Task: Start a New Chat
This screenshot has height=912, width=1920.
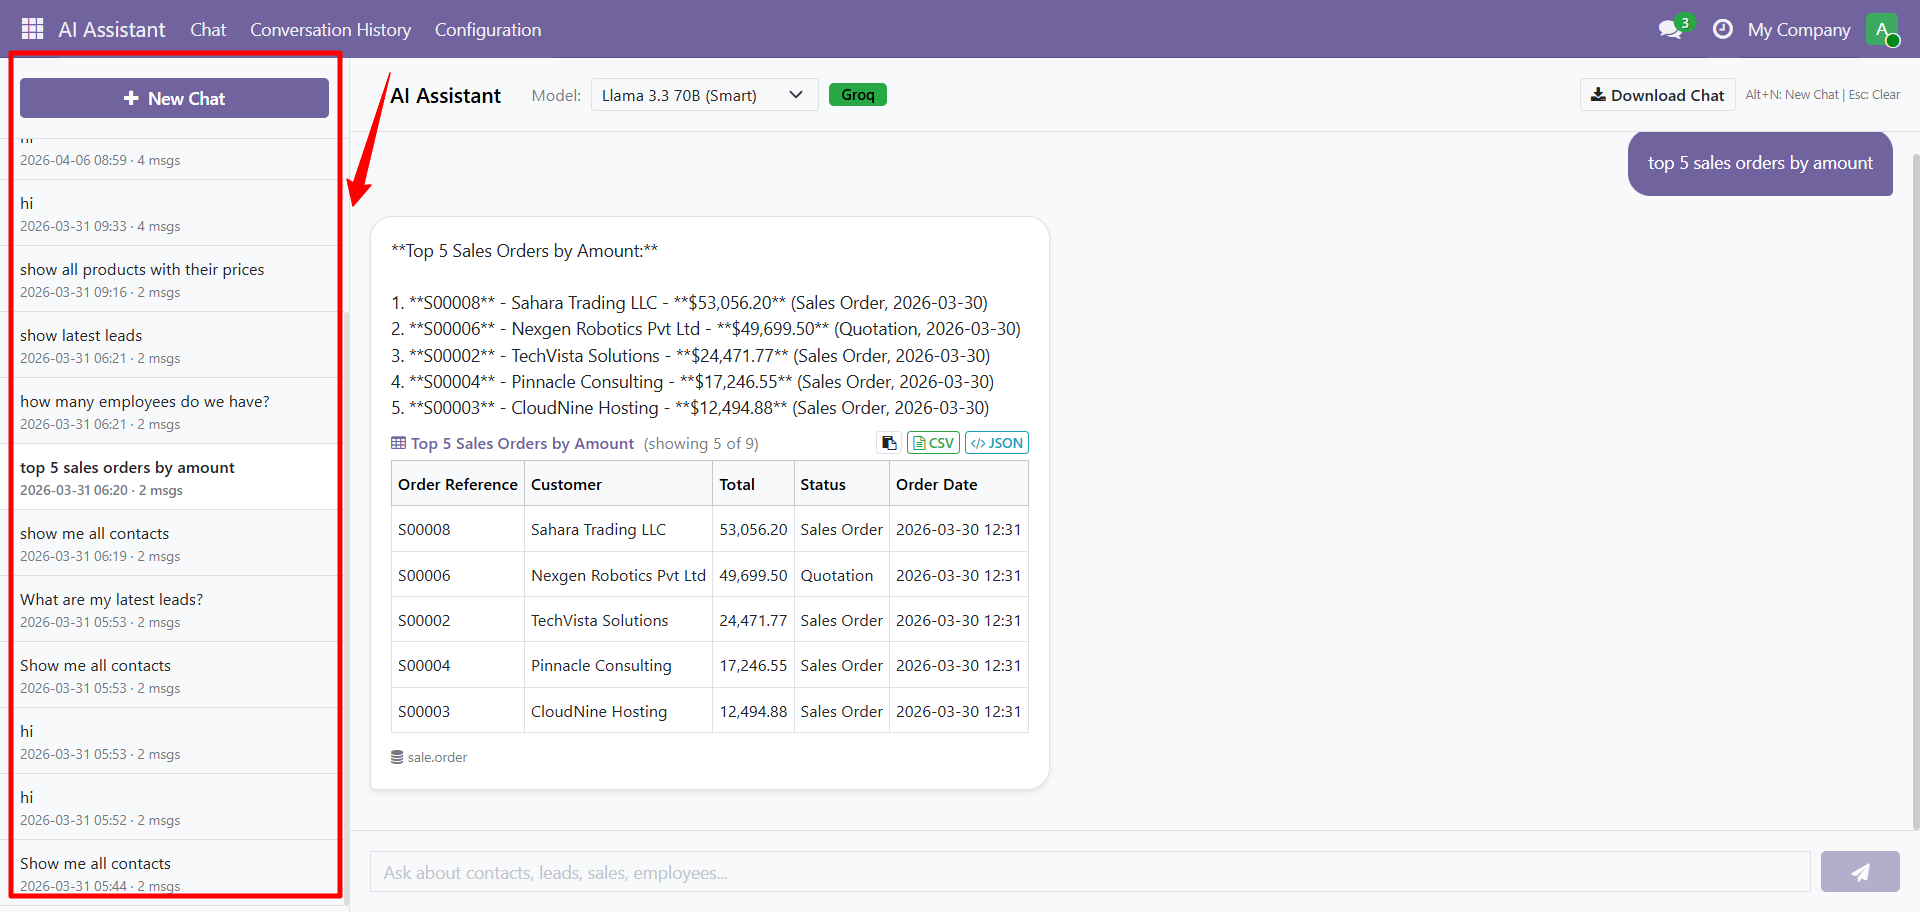Action: coord(174,98)
